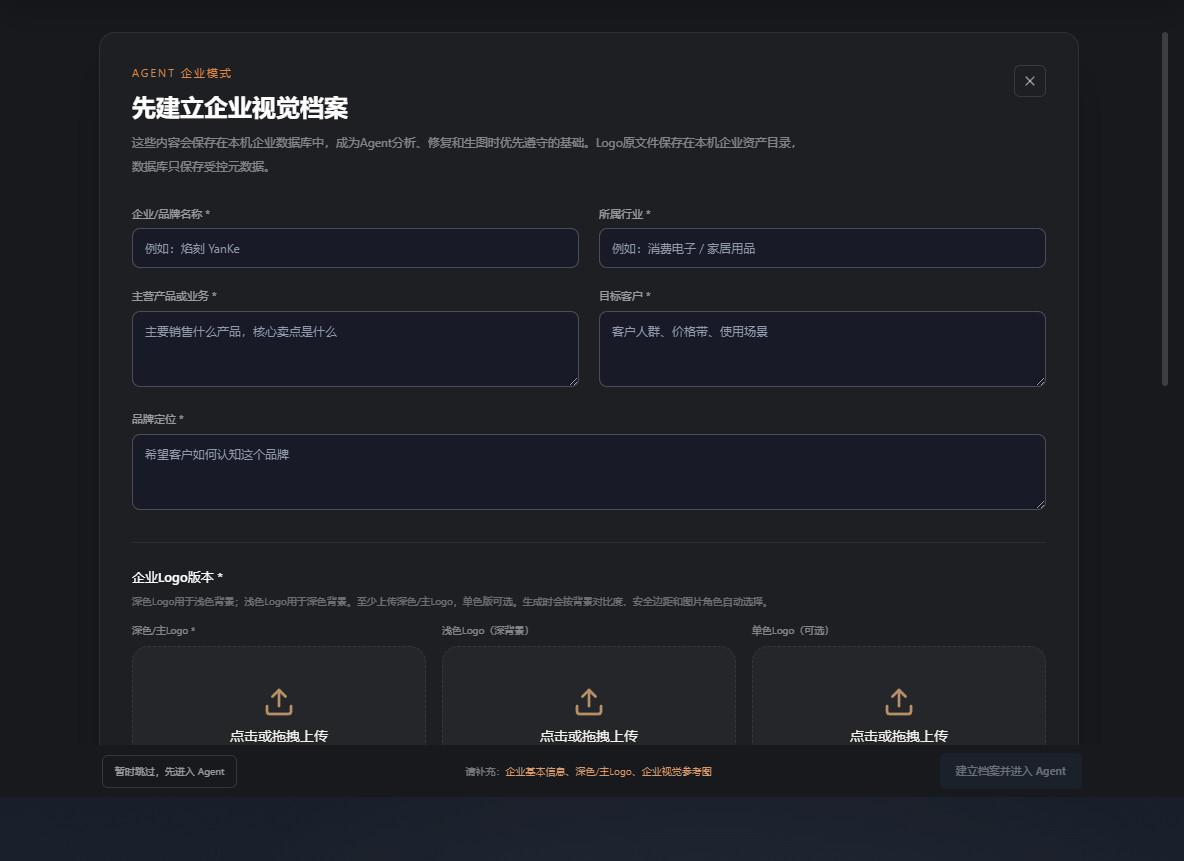Viewport: 1184px width, 861px height.
Task: Click resize handle of 品牌定位 text area
Action: coord(1040,504)
